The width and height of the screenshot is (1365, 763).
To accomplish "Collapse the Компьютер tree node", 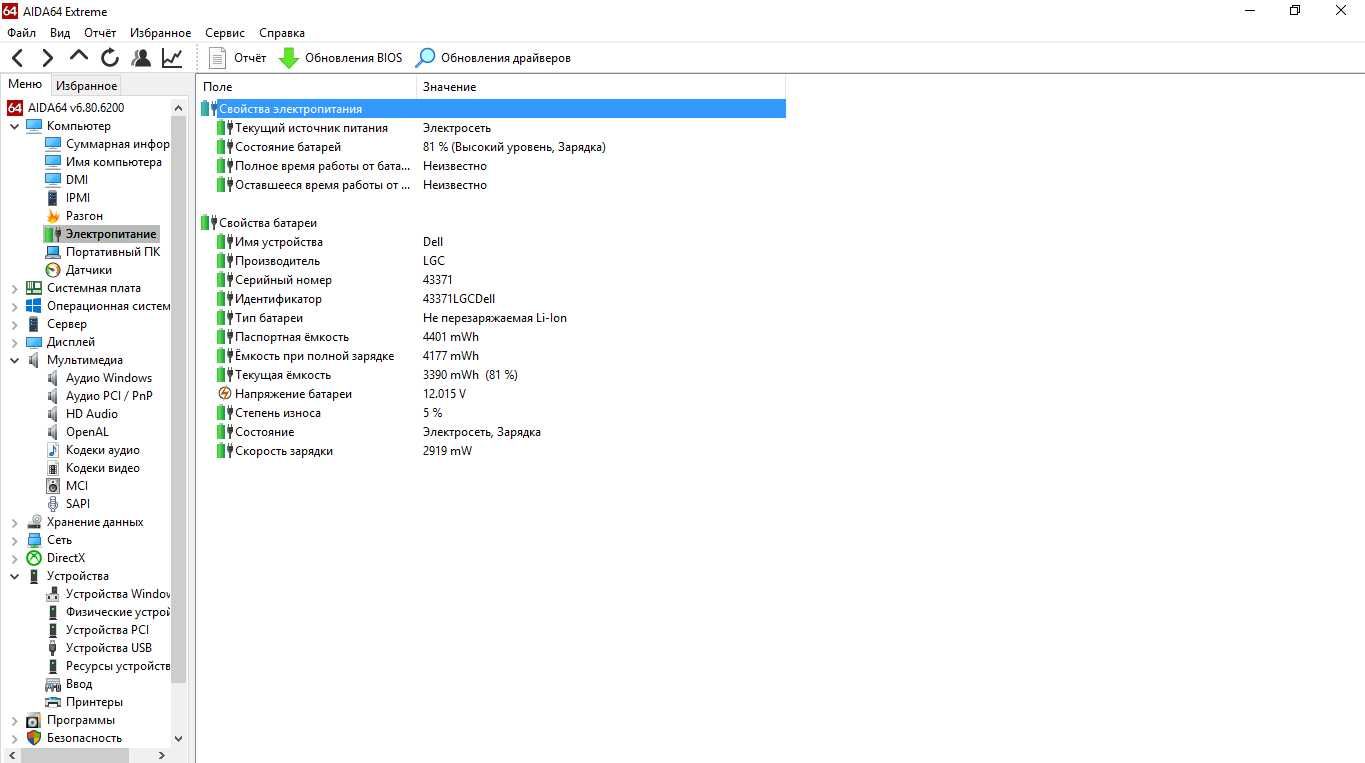I will (x=15, y=126).
